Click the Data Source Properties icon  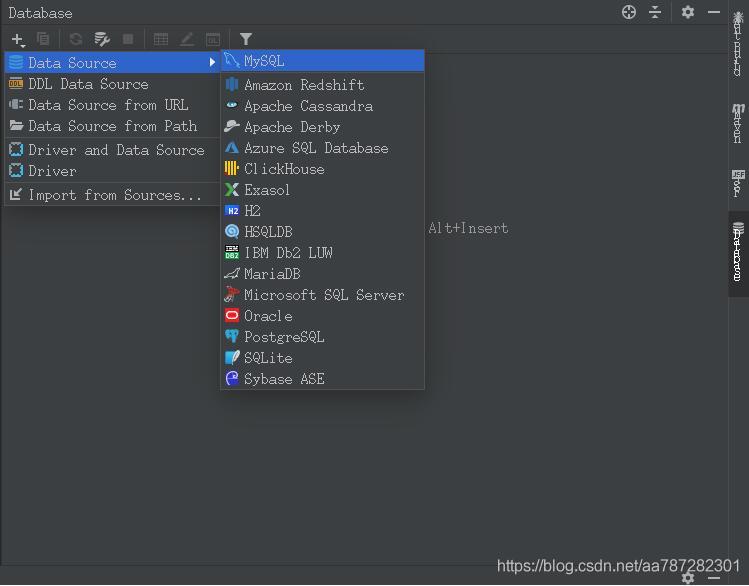(x=102, y=39)
